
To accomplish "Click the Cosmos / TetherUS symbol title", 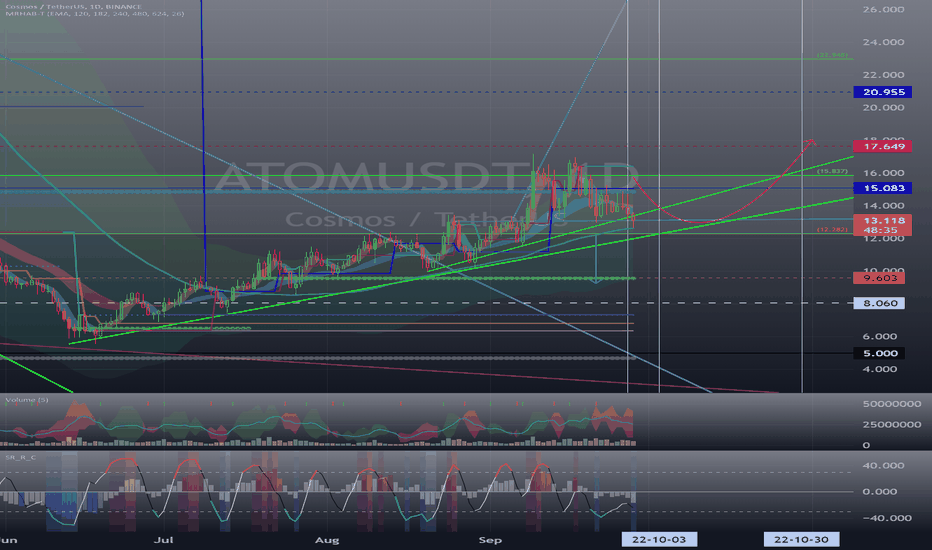I will pos(74,7).
